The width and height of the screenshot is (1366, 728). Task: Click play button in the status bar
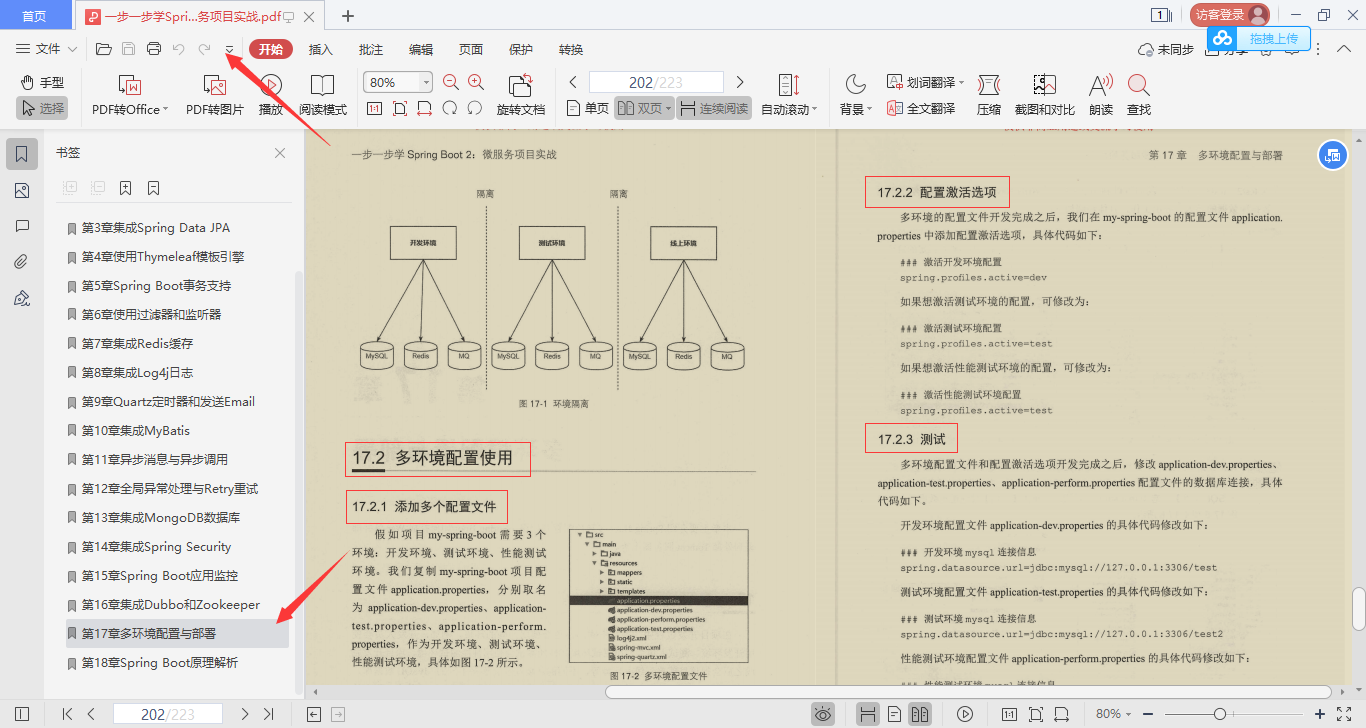[965, 714]
